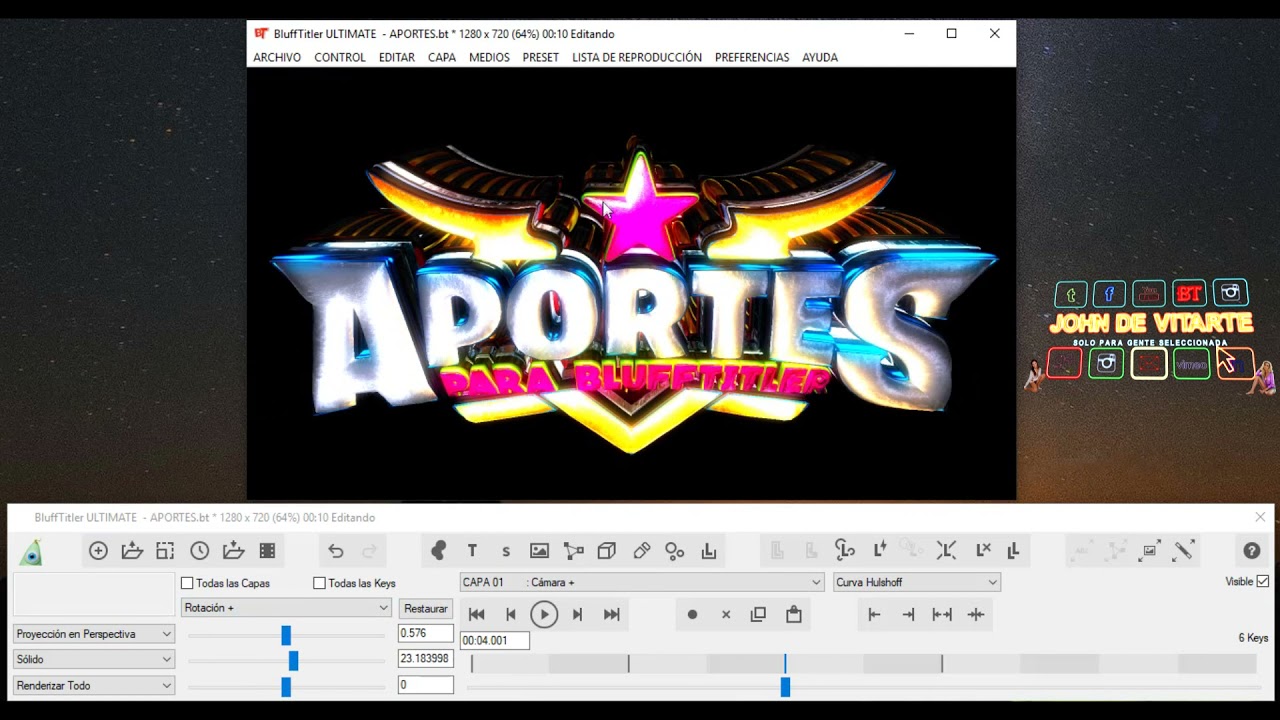Click the vector-path nodes layer icon

click(x=573, y=551)
